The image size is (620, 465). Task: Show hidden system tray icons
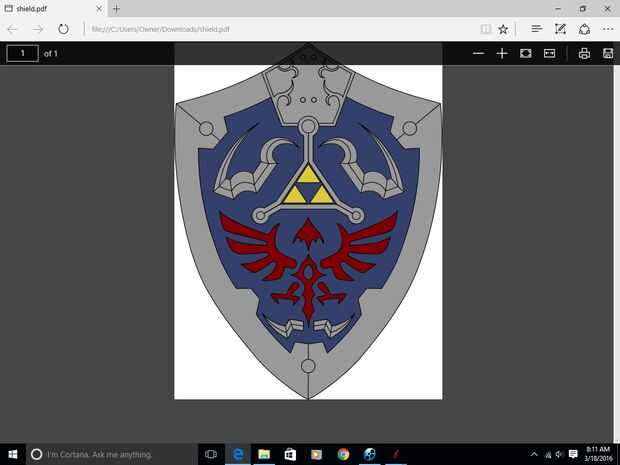[534, 454]
